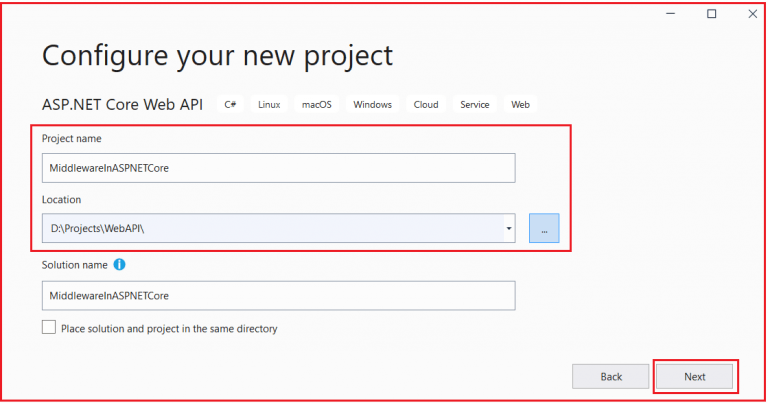
Task: Enable Place solution and project in same directory
Action: point(48,327)
